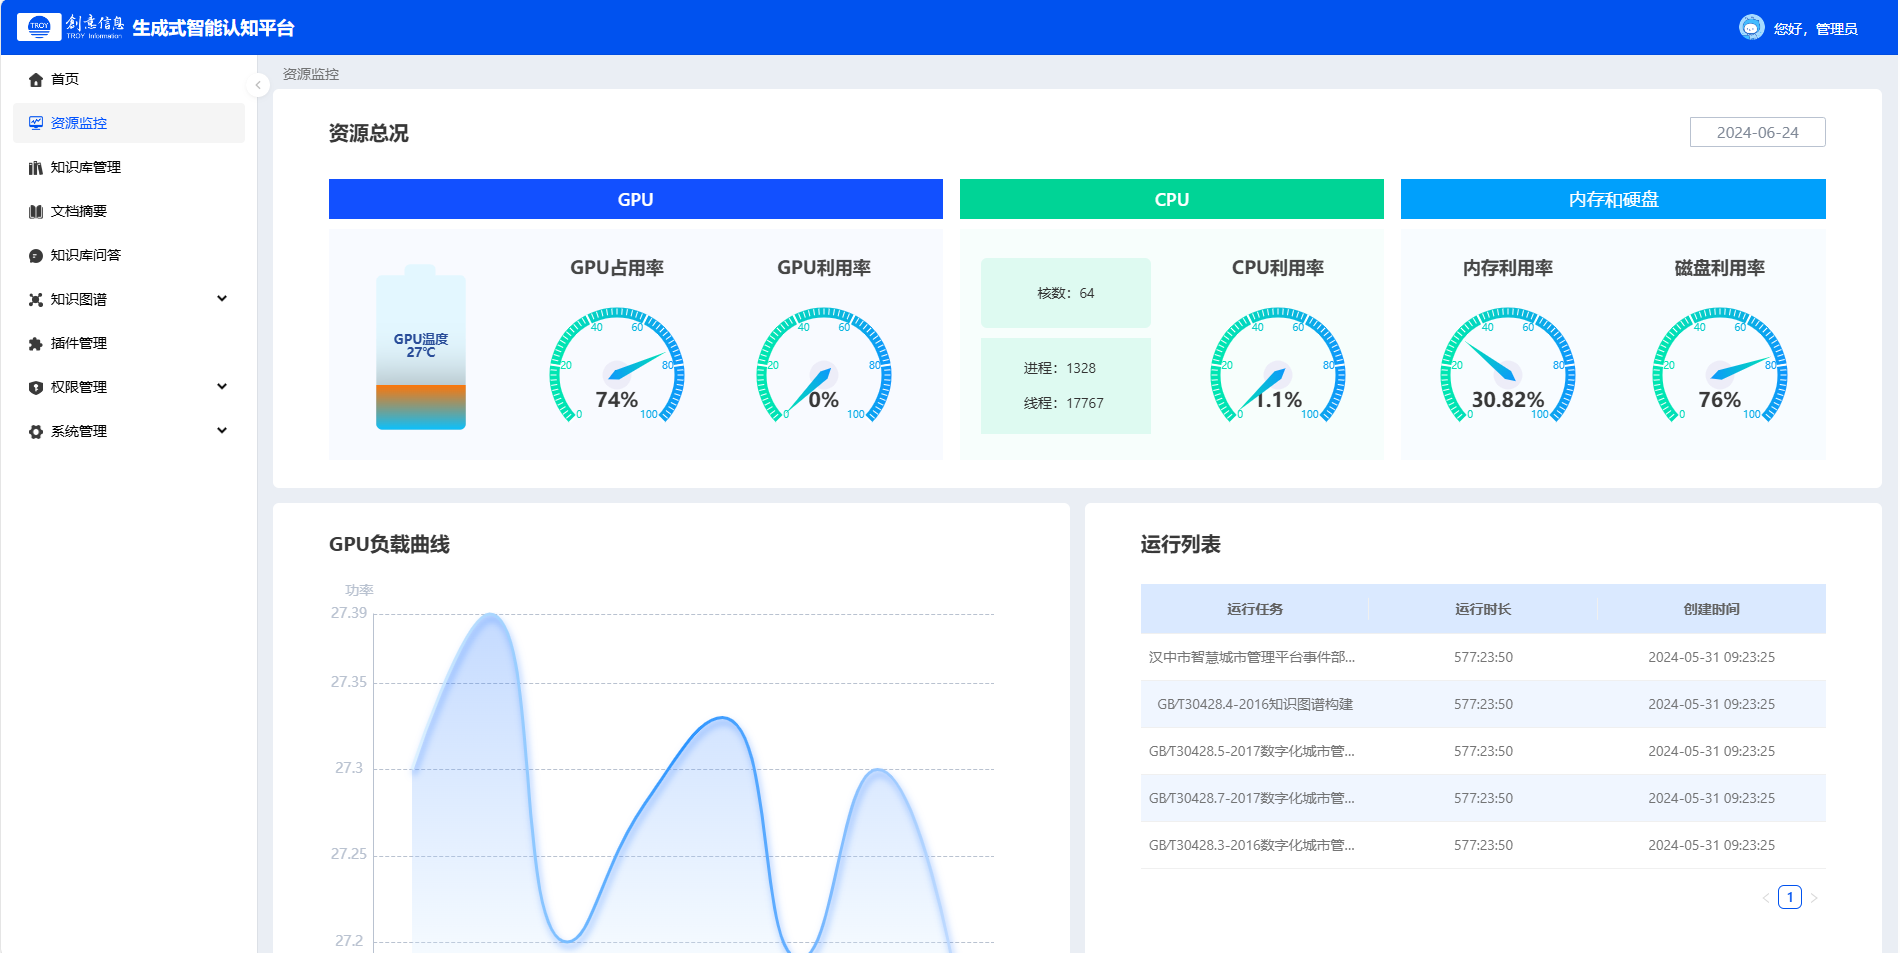
Task: Select the GB/T30428.5-2017数字化城市管... task row
Action: tap(1483, 751)
